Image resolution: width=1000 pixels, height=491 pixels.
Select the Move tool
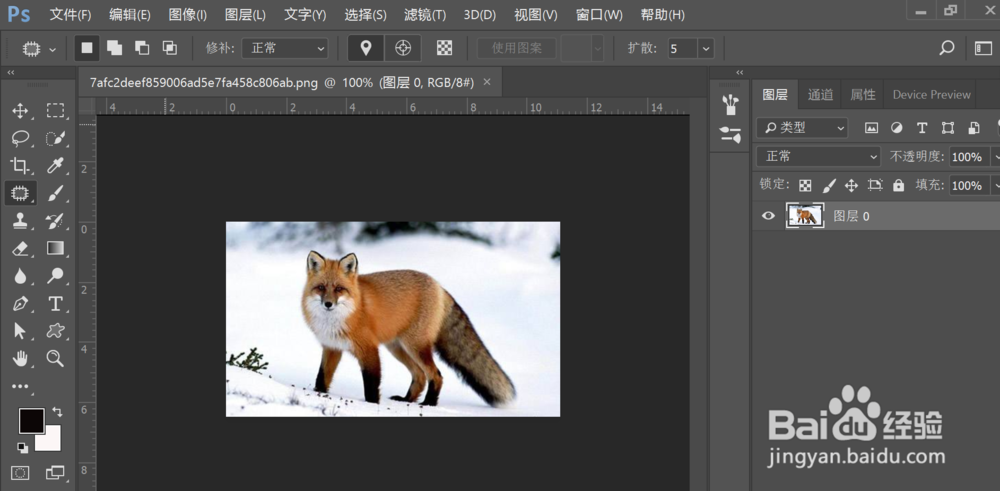(x=20, y=111)
